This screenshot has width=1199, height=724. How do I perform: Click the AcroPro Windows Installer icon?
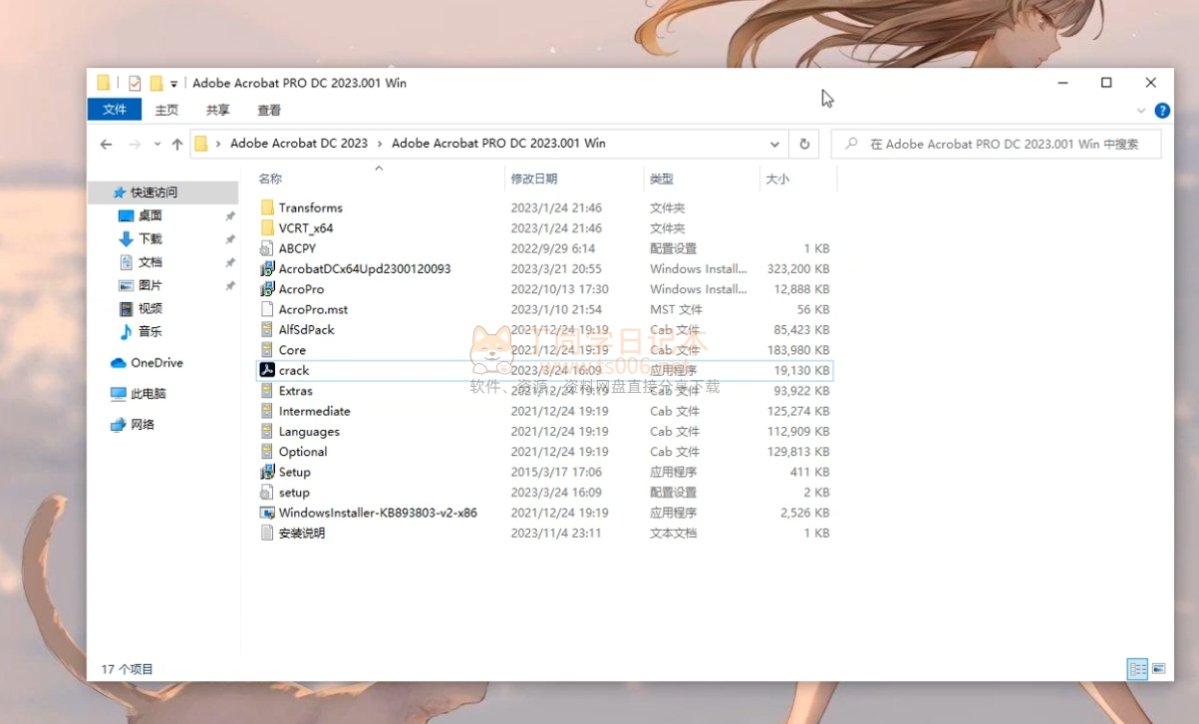click(267, 289)
